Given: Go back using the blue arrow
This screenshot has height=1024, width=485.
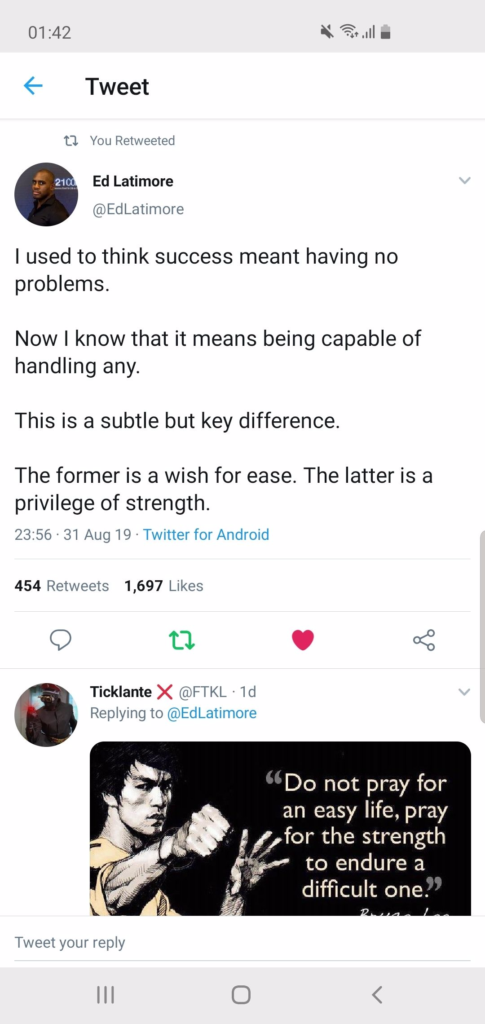Looking at the screenshot, I should 33,86.
